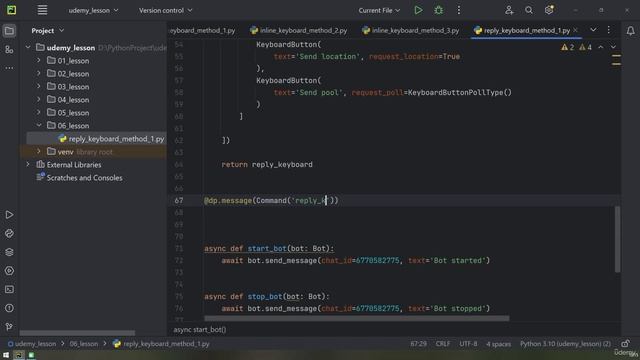Run the current file with the green play icon

click(418, 10)
